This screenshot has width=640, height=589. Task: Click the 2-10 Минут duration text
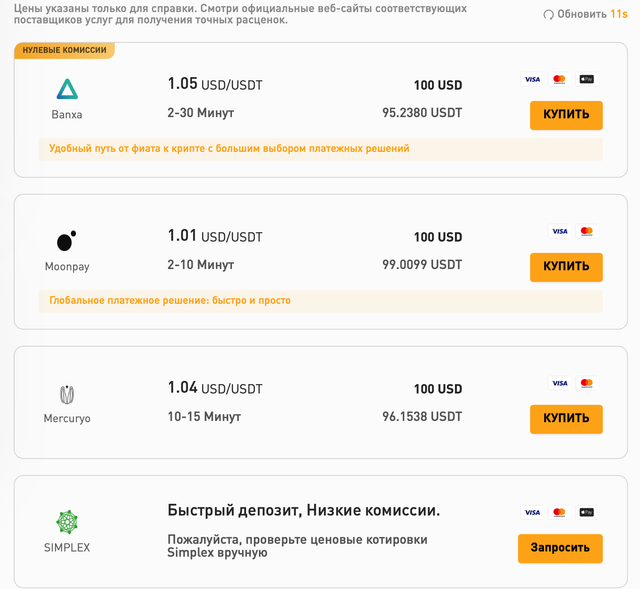click(200, 264)
